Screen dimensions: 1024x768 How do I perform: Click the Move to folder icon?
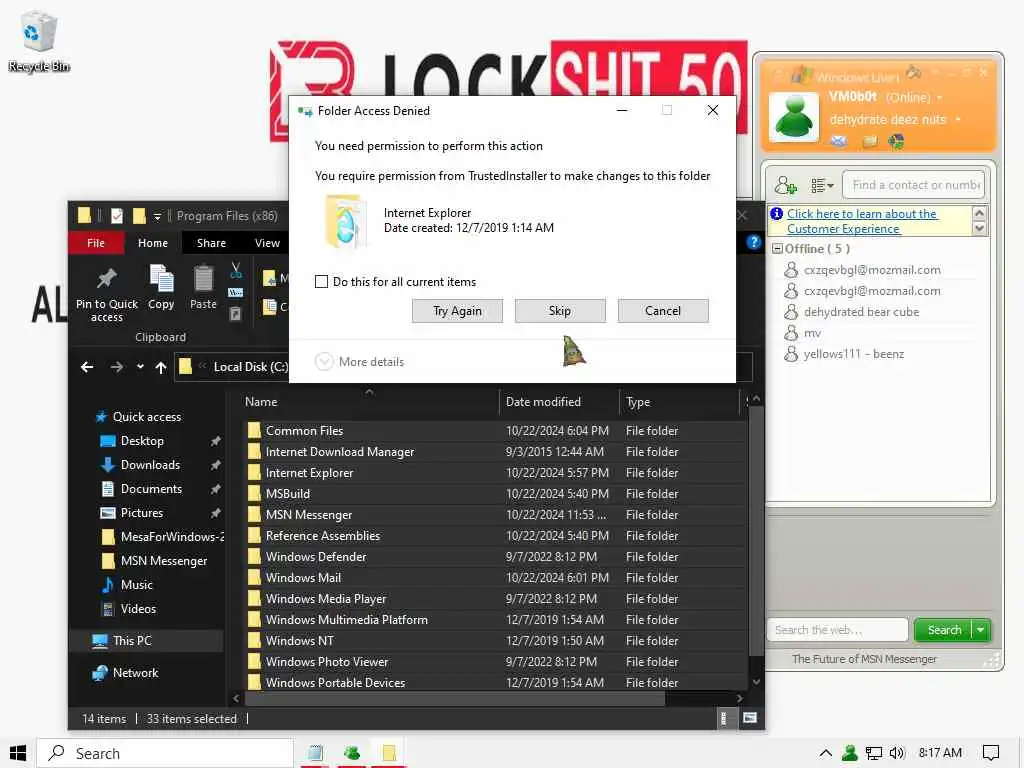[269, 278]
